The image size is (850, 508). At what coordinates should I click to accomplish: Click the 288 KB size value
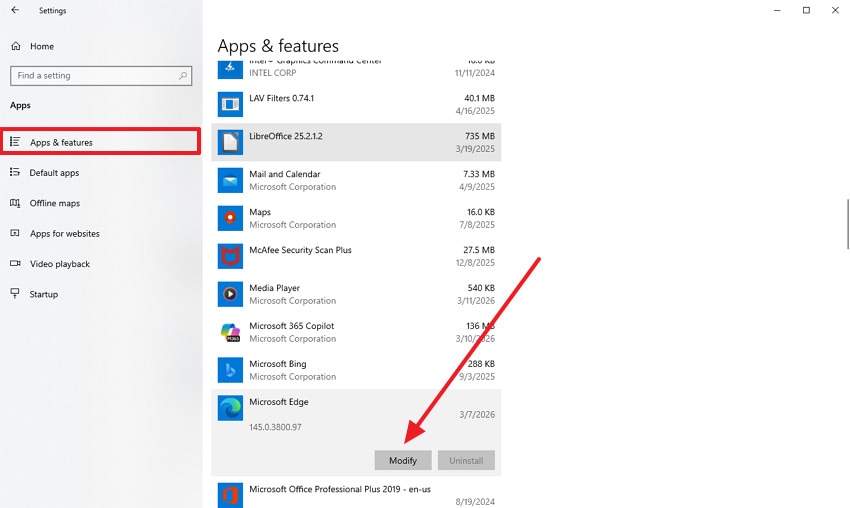[481, 364]
